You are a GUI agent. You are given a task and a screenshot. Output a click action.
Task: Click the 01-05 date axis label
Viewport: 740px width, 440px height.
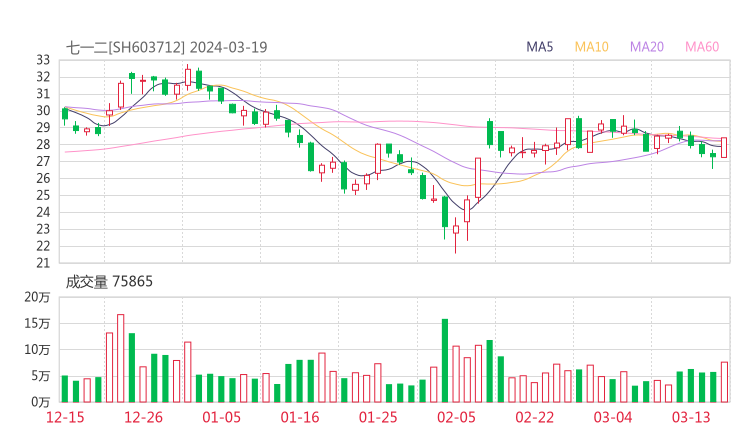tap(221, 417)
